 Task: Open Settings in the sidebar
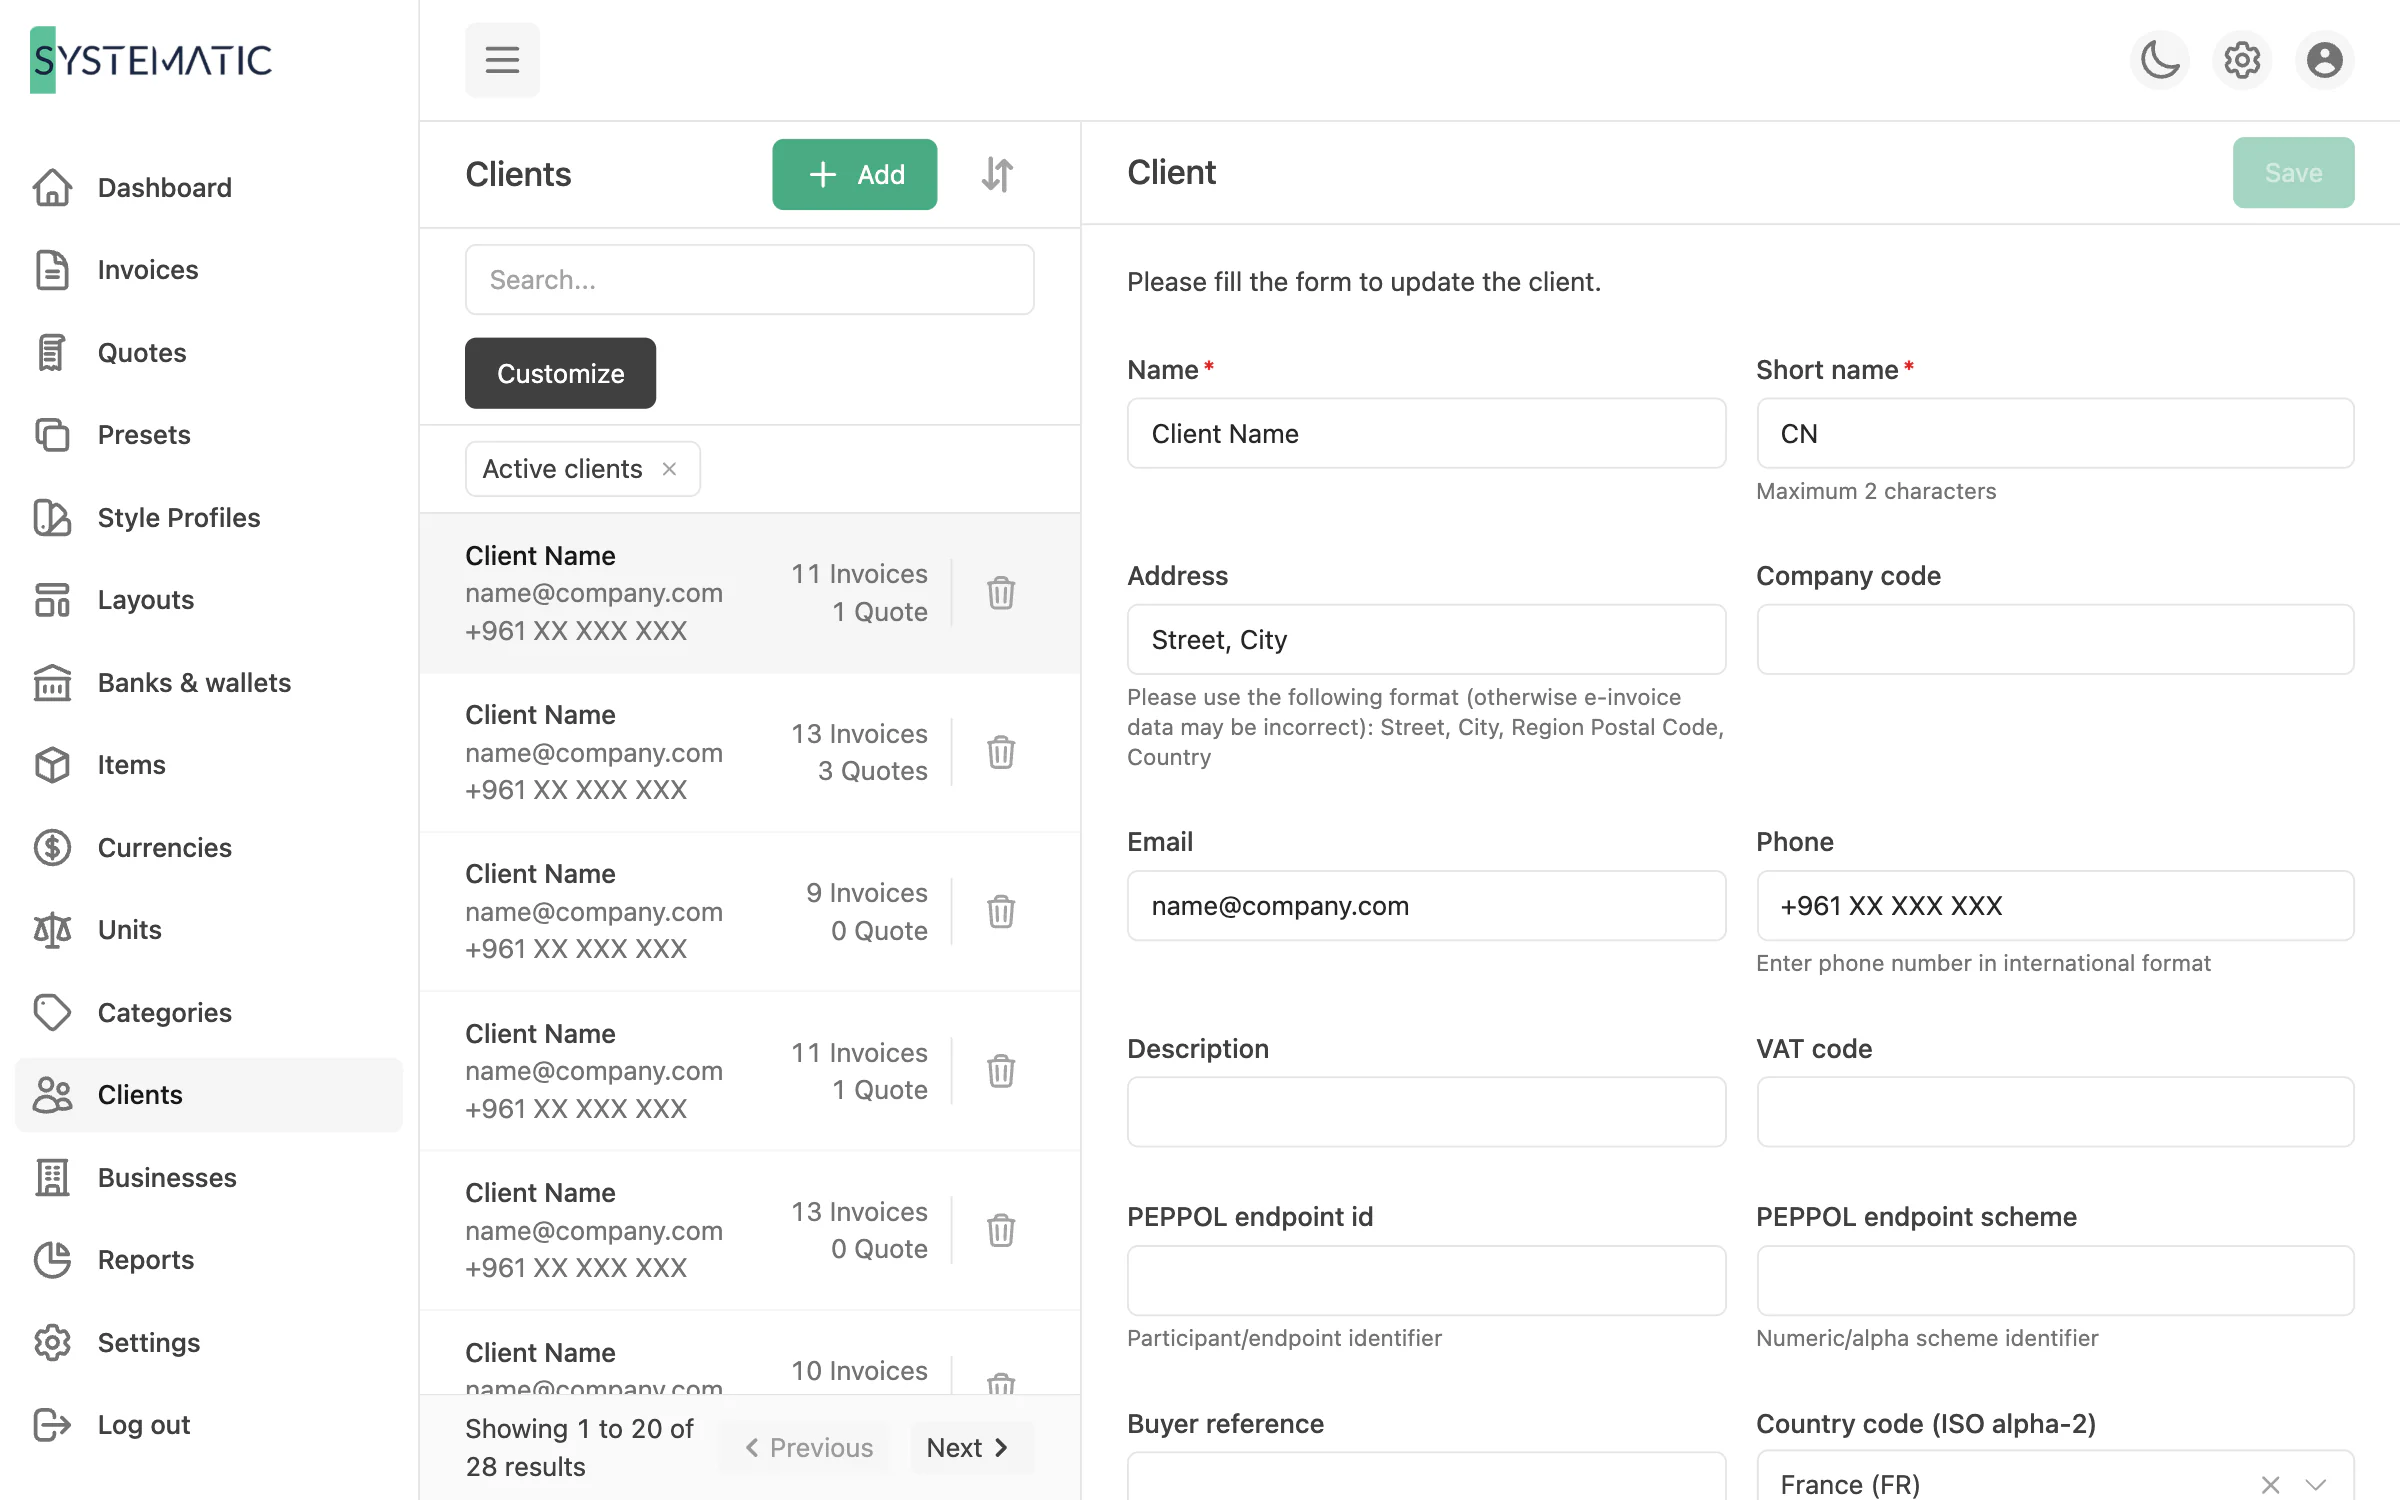(x=208, y=1342)
